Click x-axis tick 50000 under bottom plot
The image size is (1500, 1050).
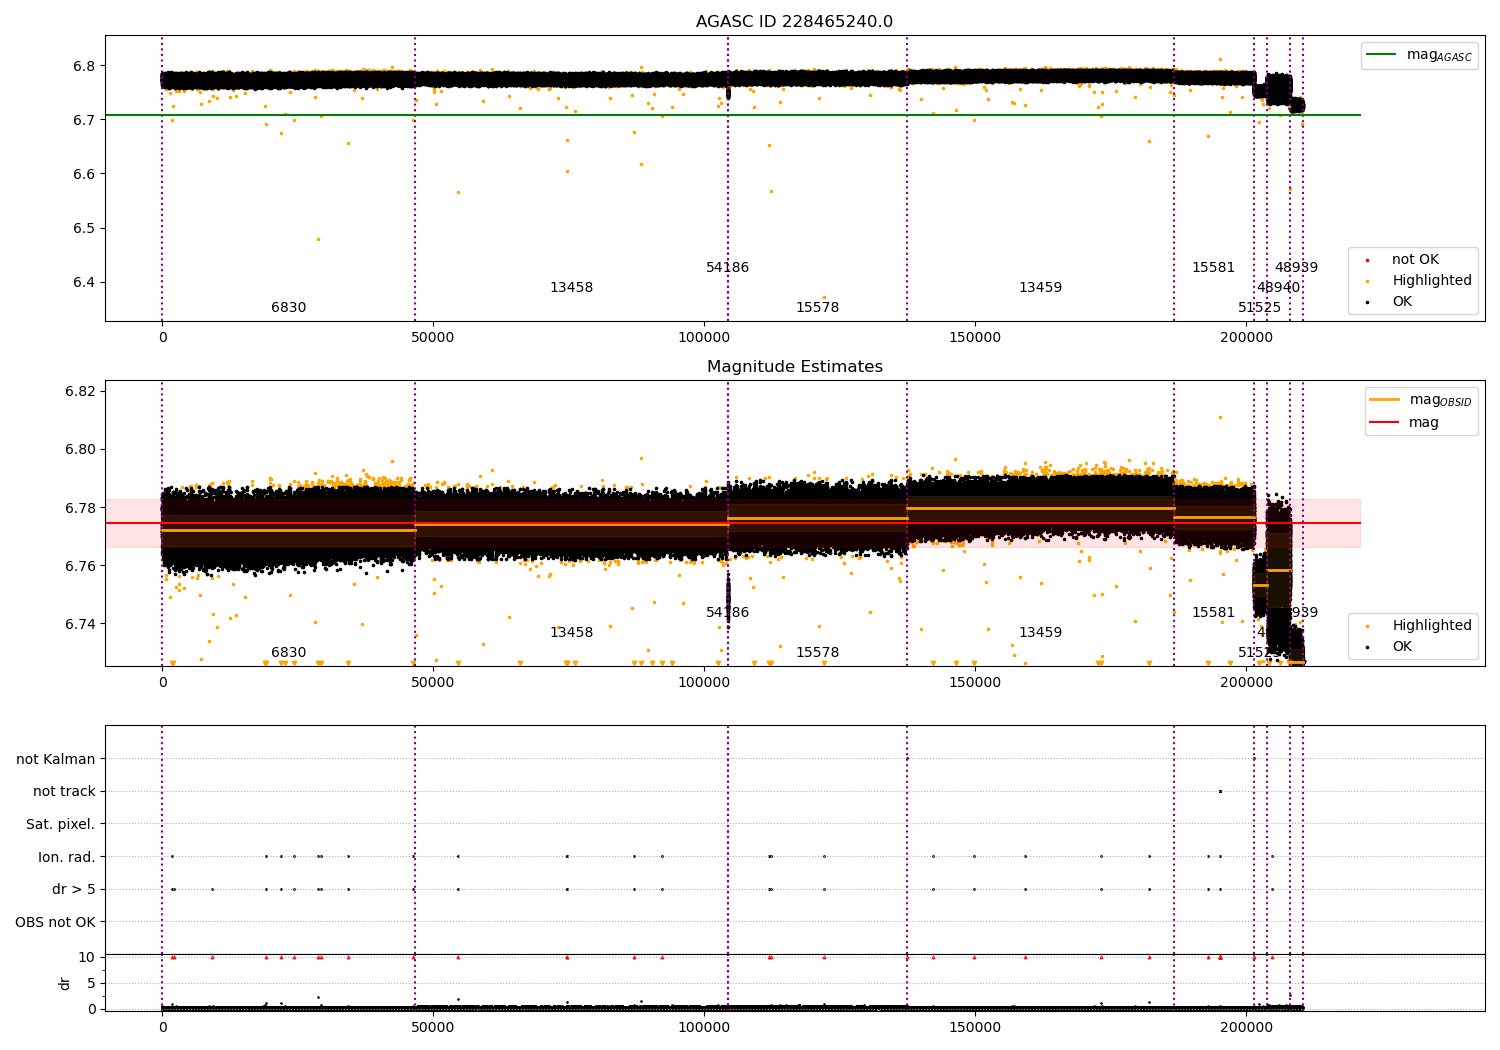(x=433, y=1028)
